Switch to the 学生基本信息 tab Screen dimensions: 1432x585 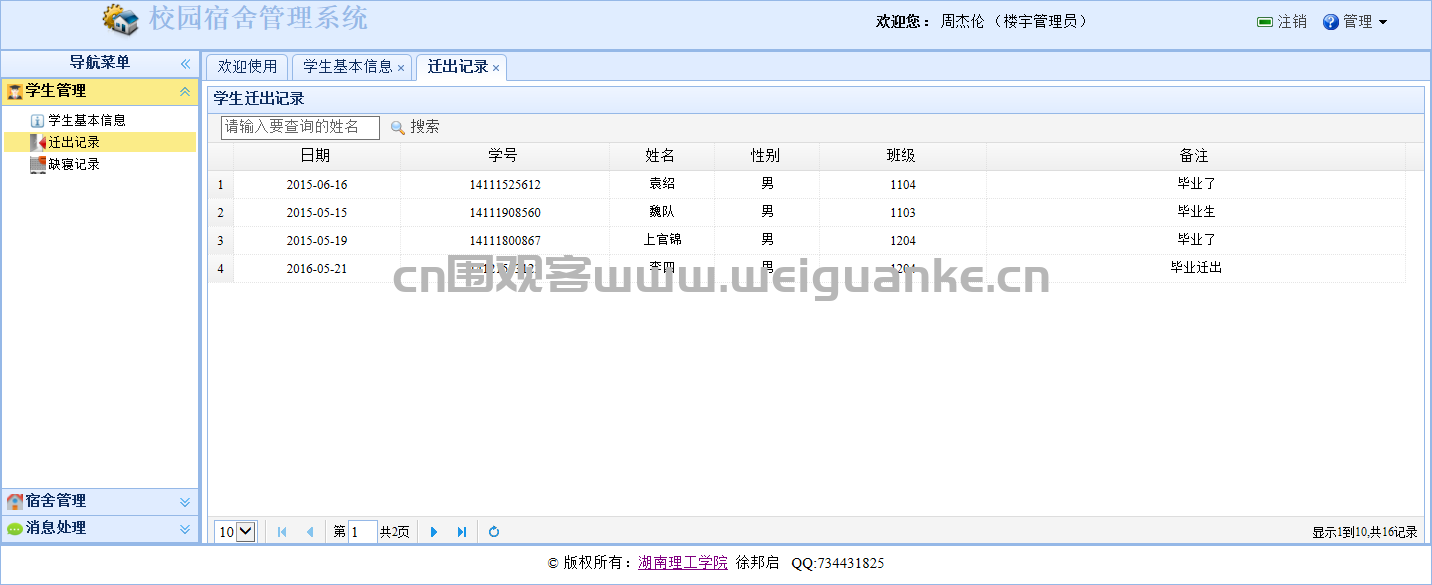tap(348, 67)
